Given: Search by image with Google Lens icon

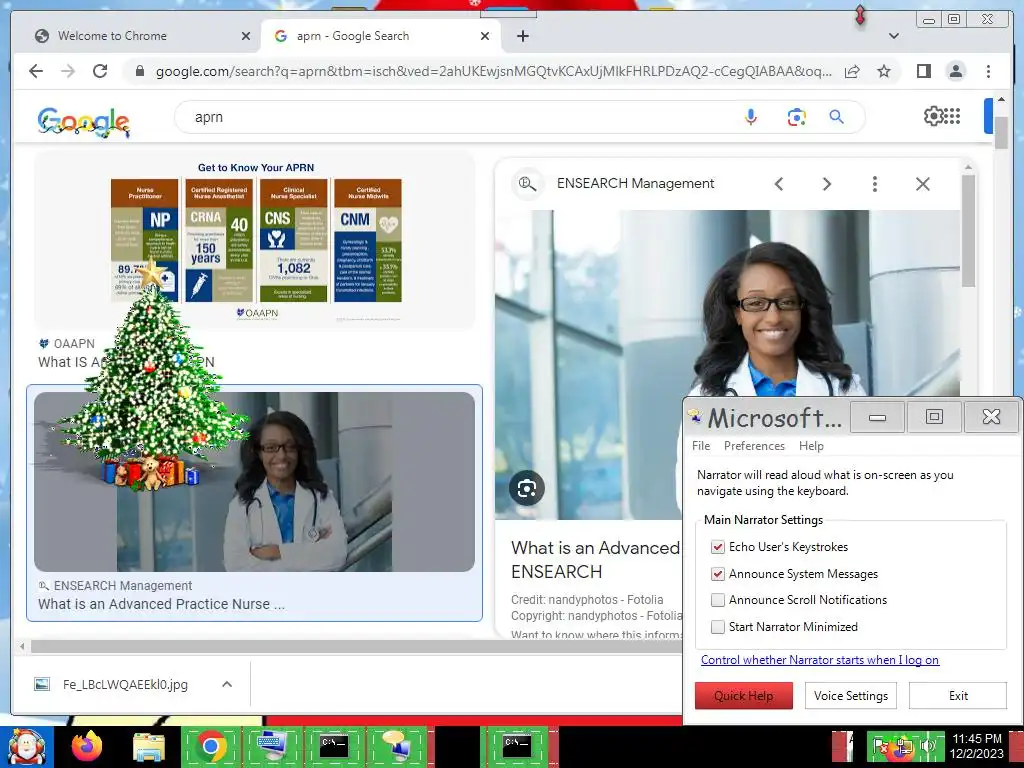Looking at the screenshot, I should tap(796, 118).
